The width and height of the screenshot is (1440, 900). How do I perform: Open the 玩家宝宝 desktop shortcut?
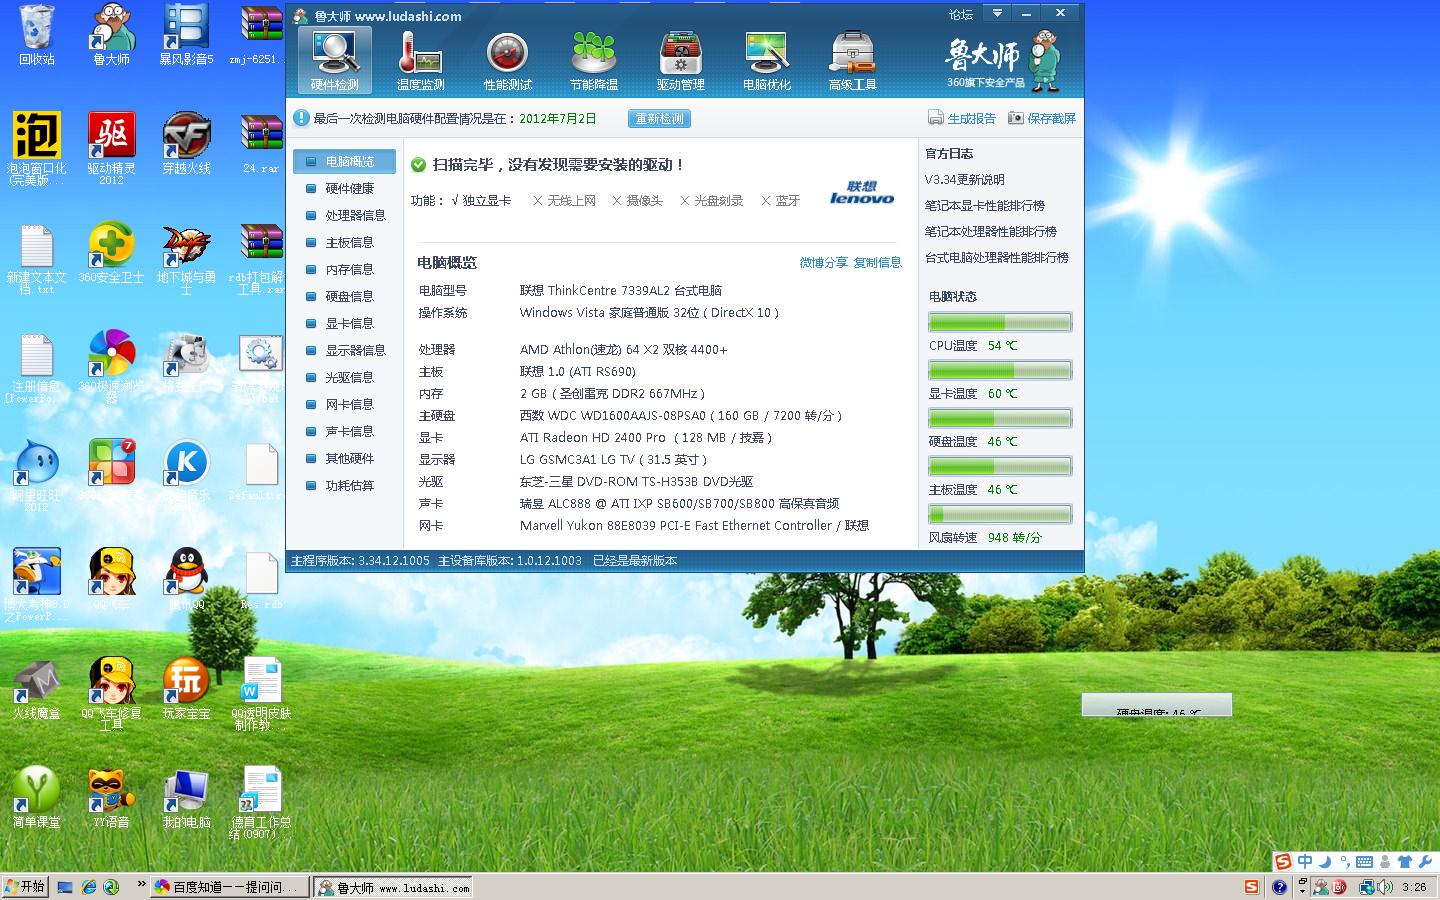click(186, 688)
